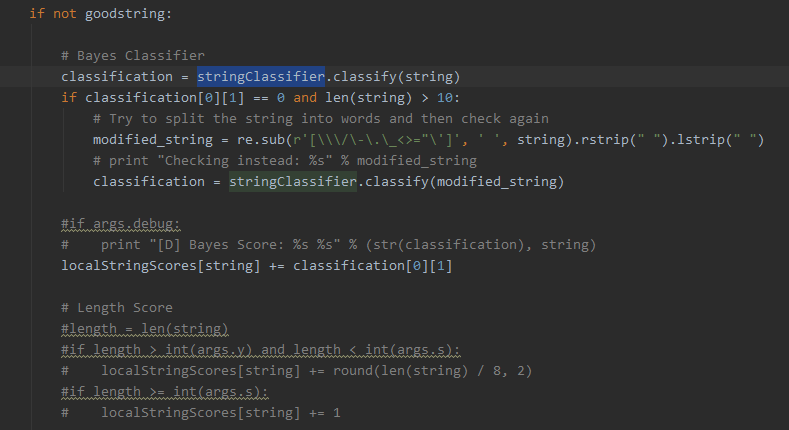Click '#if args.debug:' commented line

click(x=120, y=224)
